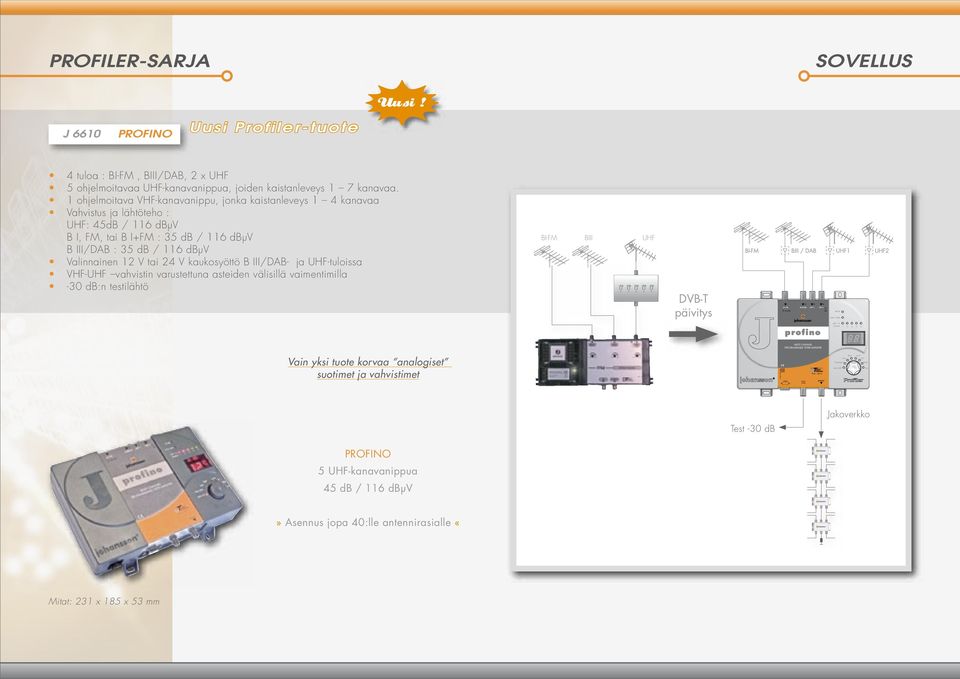The height and width of the screenshot is (679, 960).
Task: Click the rotary knob on the diagram's Profino unit
Action: tap(853, 367)
